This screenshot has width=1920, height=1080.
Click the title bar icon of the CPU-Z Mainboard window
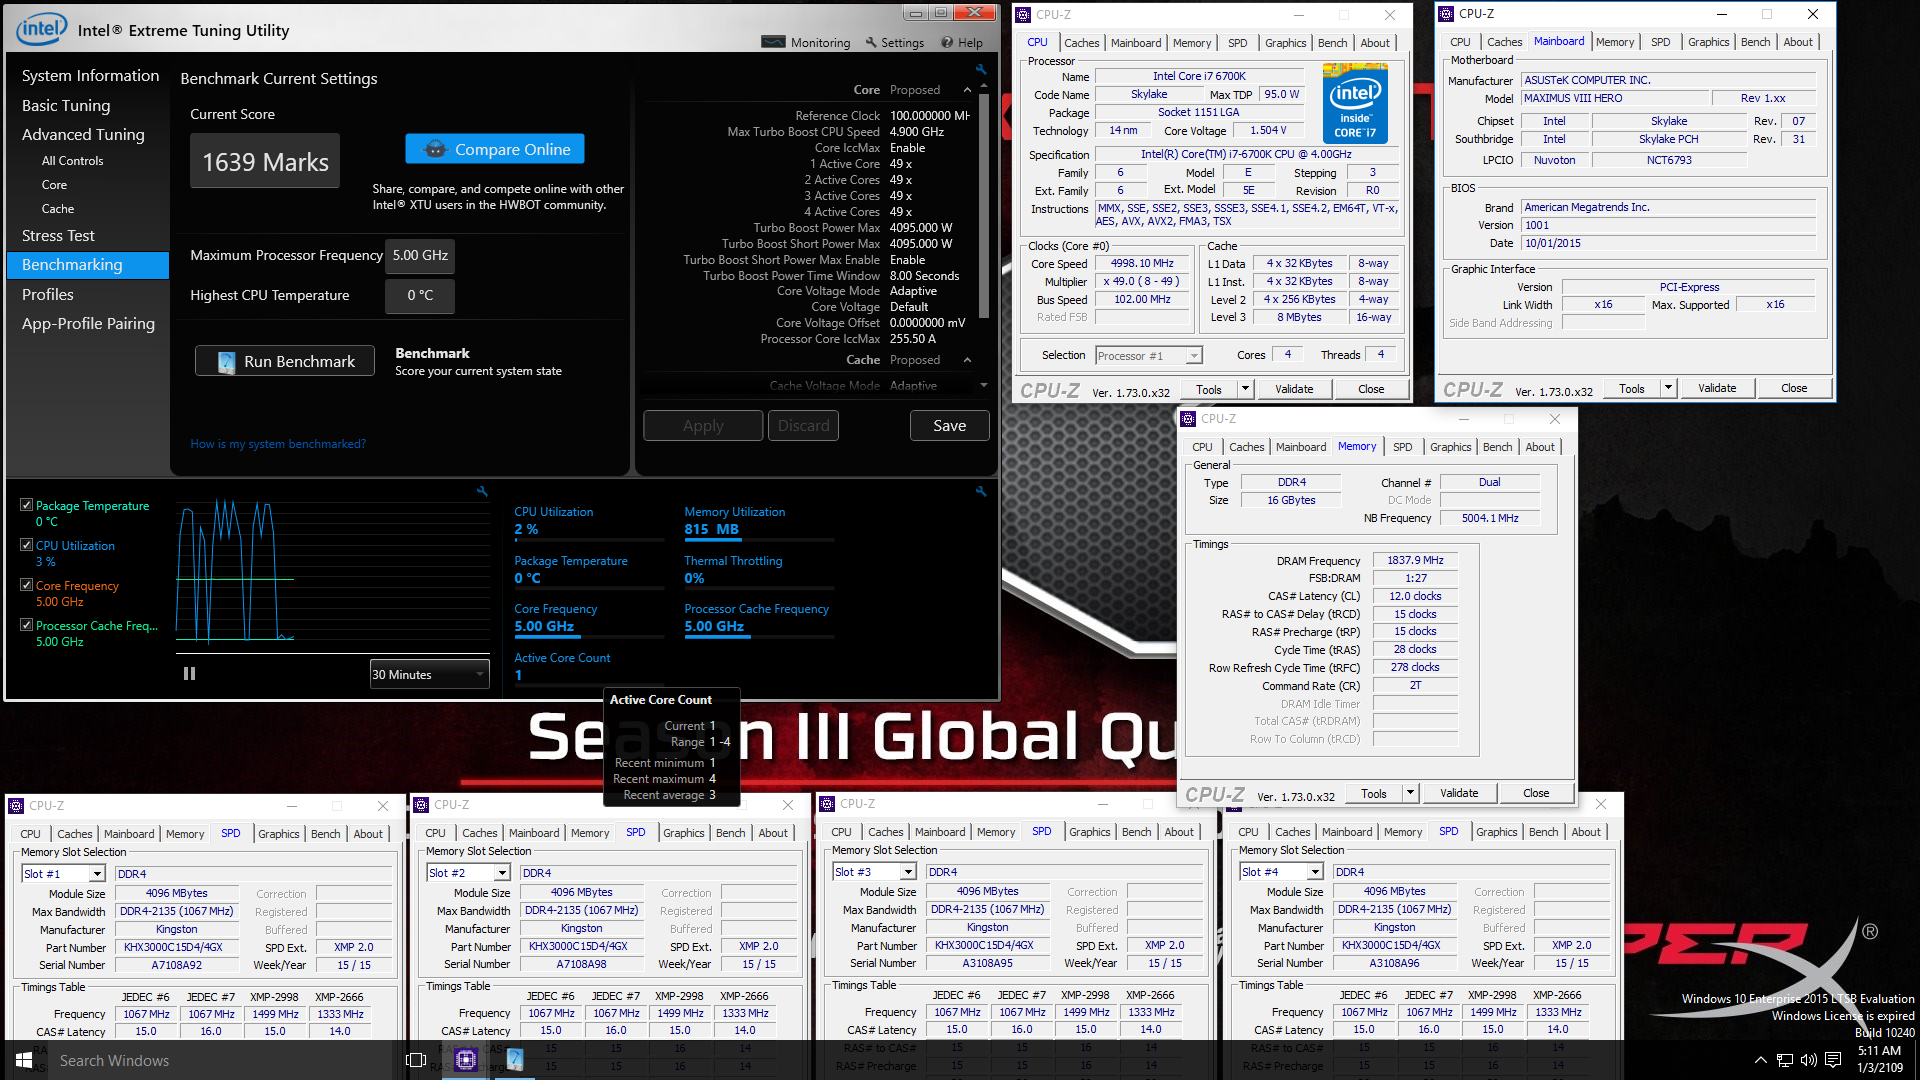pos(1446,14)
